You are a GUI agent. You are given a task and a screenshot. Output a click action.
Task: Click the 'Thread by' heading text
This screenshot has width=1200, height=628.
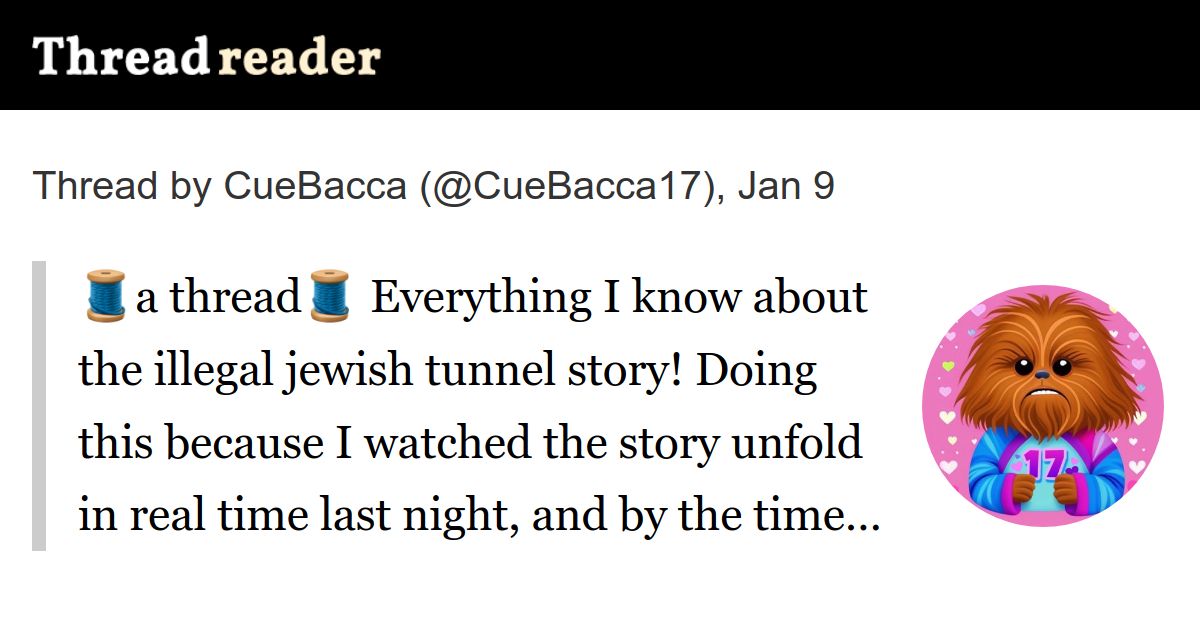(x=123, y=187)
